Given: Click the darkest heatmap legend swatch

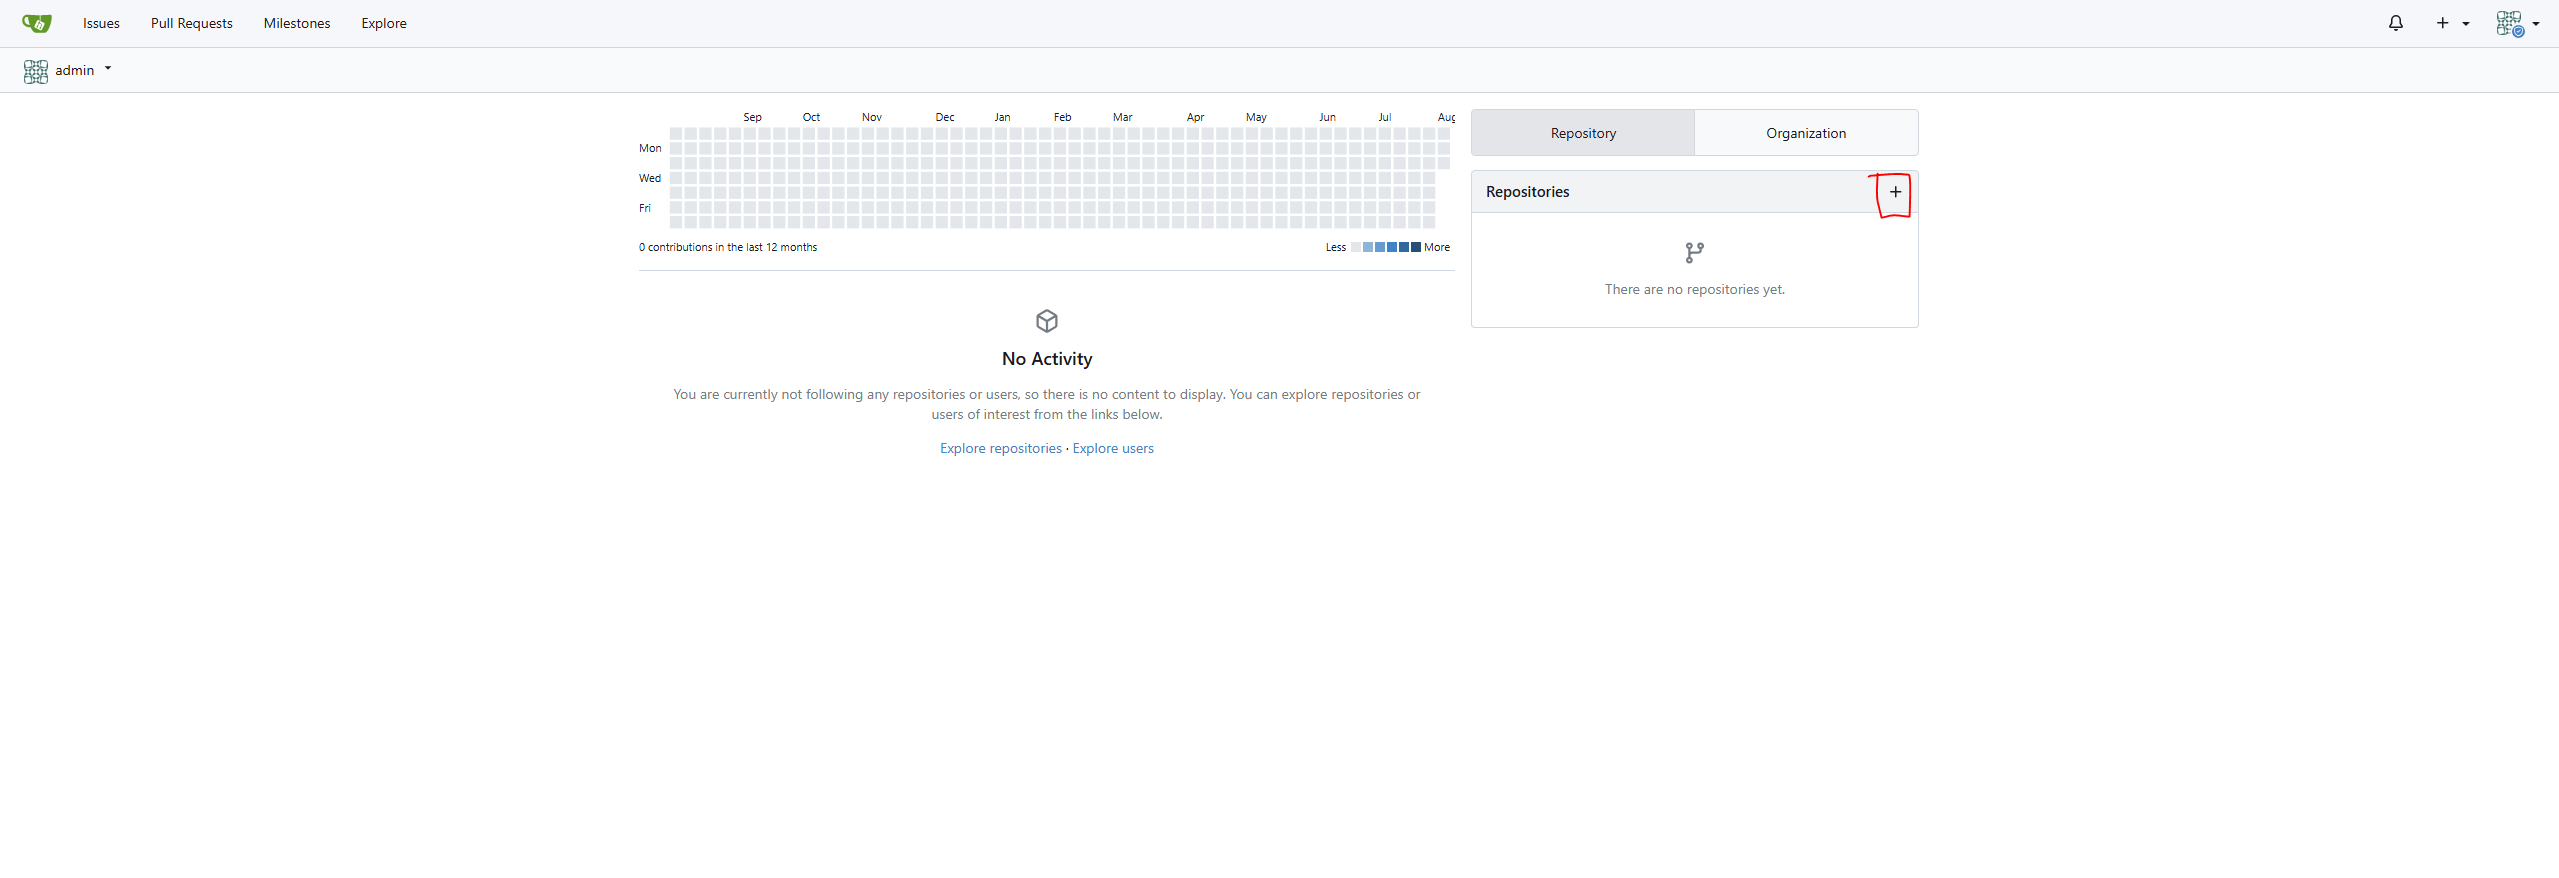Looking at the screenshot, I should [x=1416, y=247].
